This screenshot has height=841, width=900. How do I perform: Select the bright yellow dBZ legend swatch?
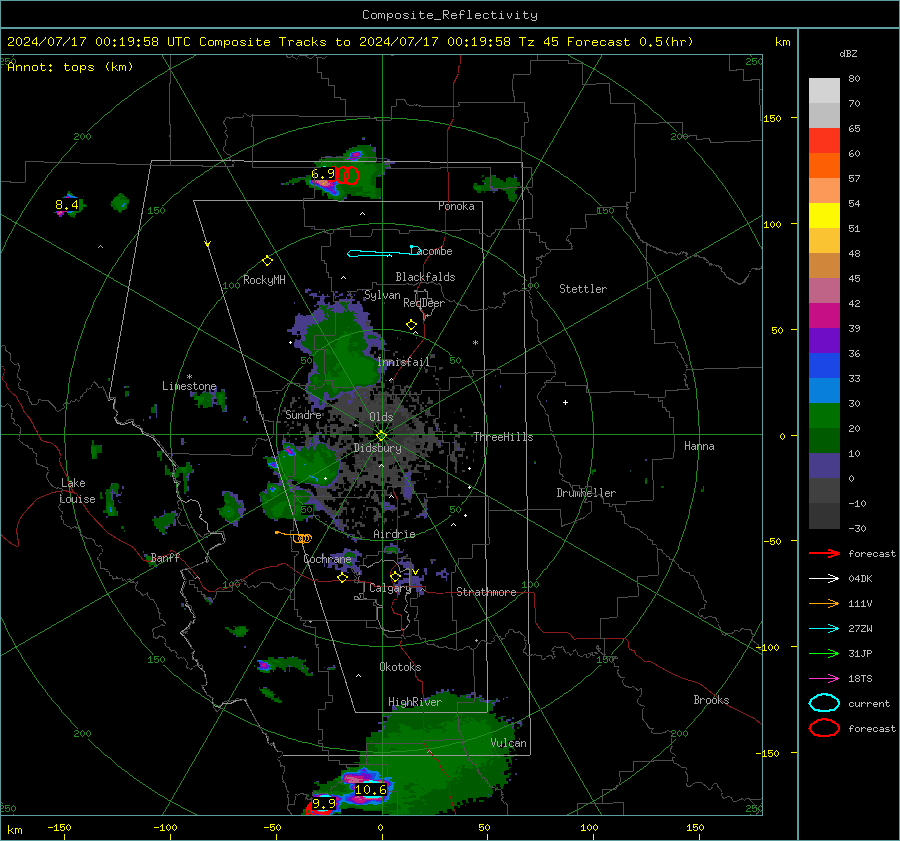pyautogui.click(x=824, y=215)
